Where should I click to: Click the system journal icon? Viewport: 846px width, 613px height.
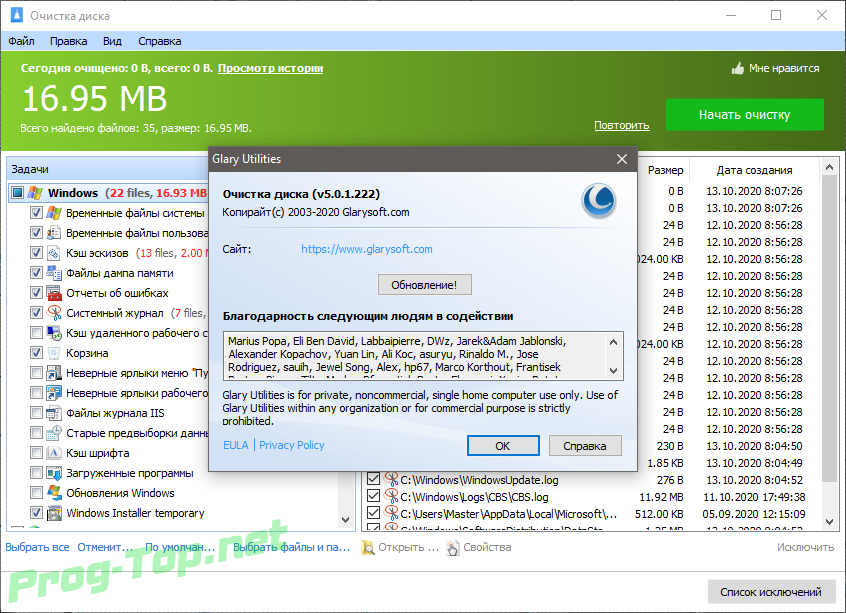click(54, 312)
